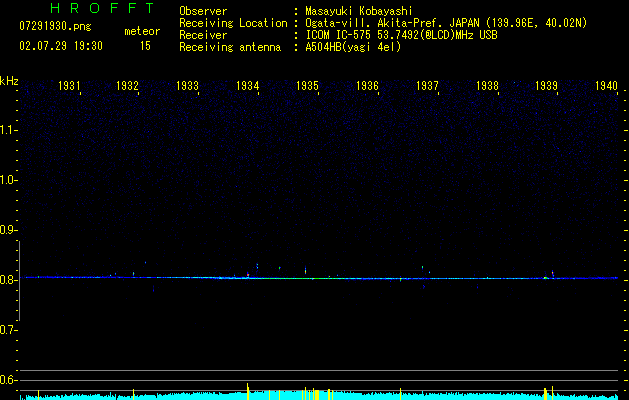Click the 1940 time axis label
629x400 pixels.
606,85
